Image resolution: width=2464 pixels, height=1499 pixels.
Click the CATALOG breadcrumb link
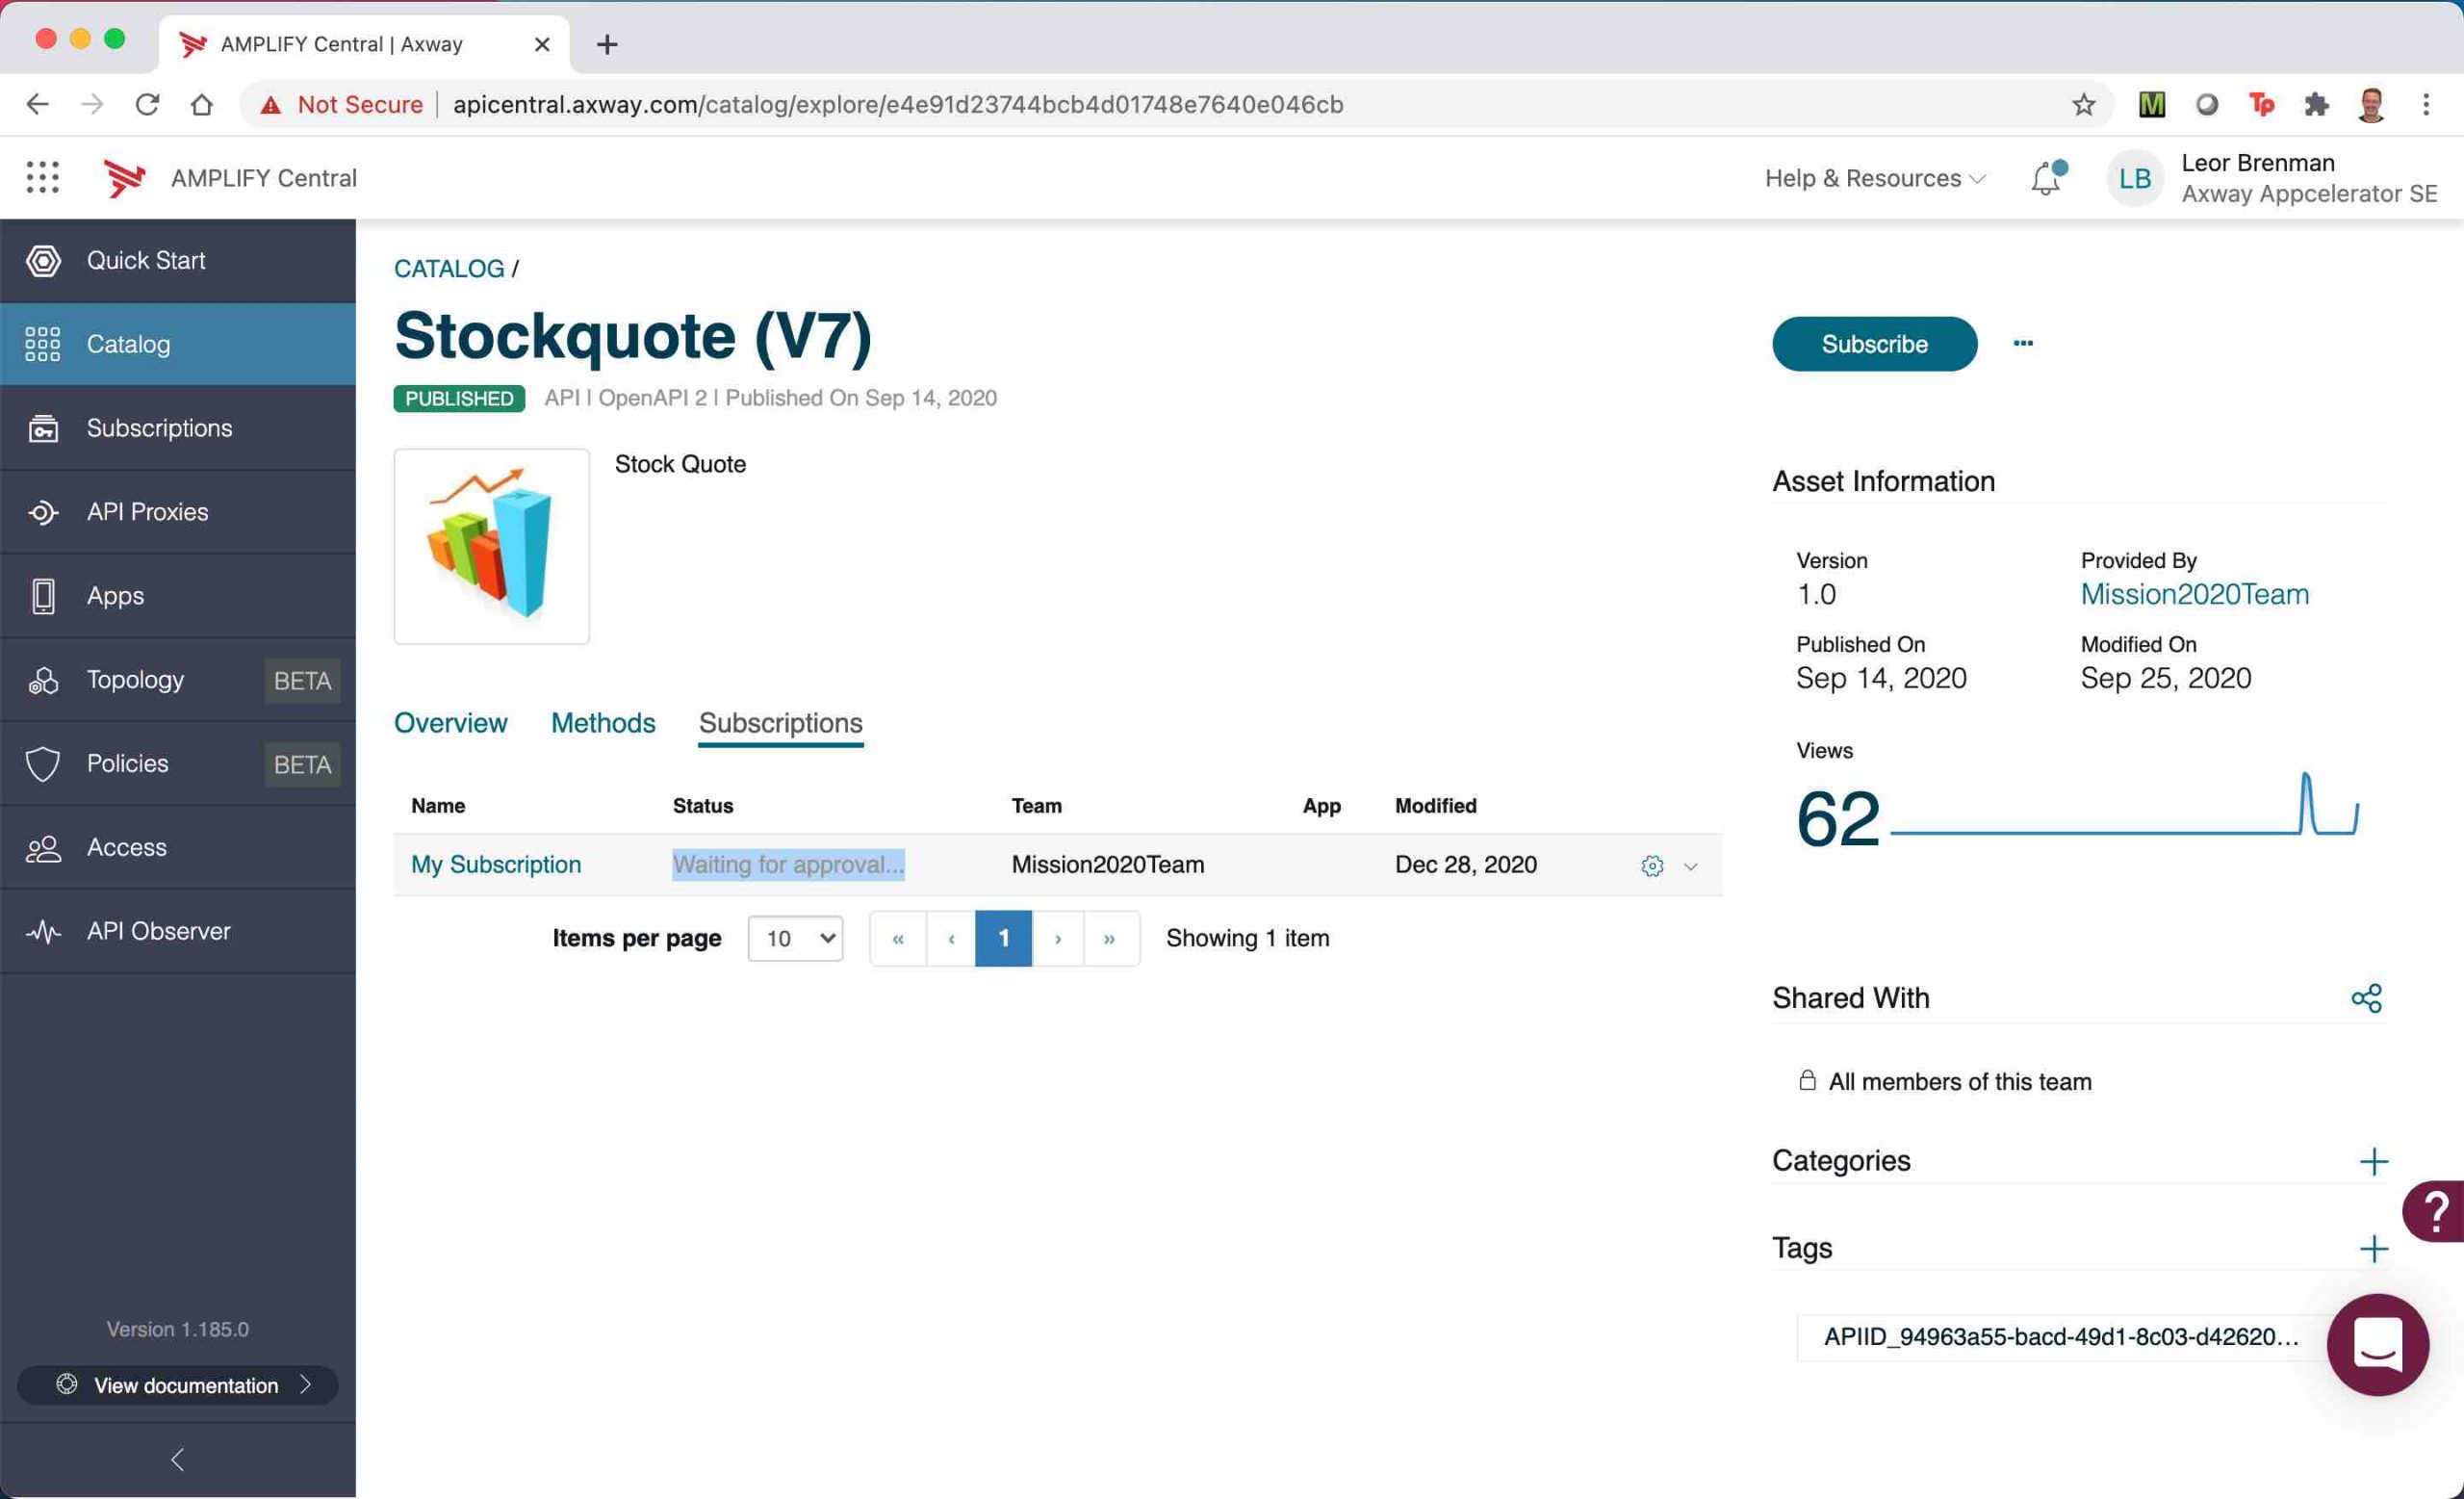click(449, 268)
